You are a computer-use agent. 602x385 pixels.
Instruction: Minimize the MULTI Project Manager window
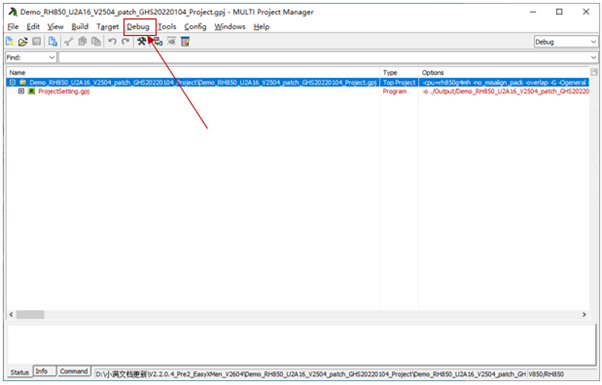(533, 12)
